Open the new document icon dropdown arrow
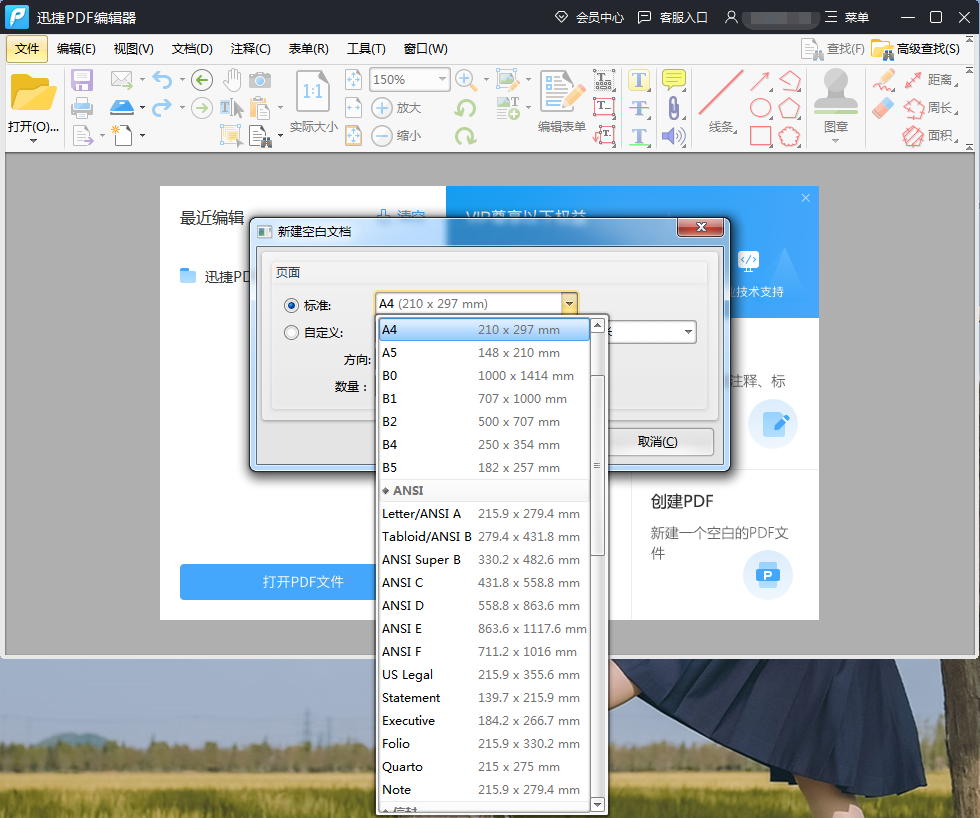 142,136
